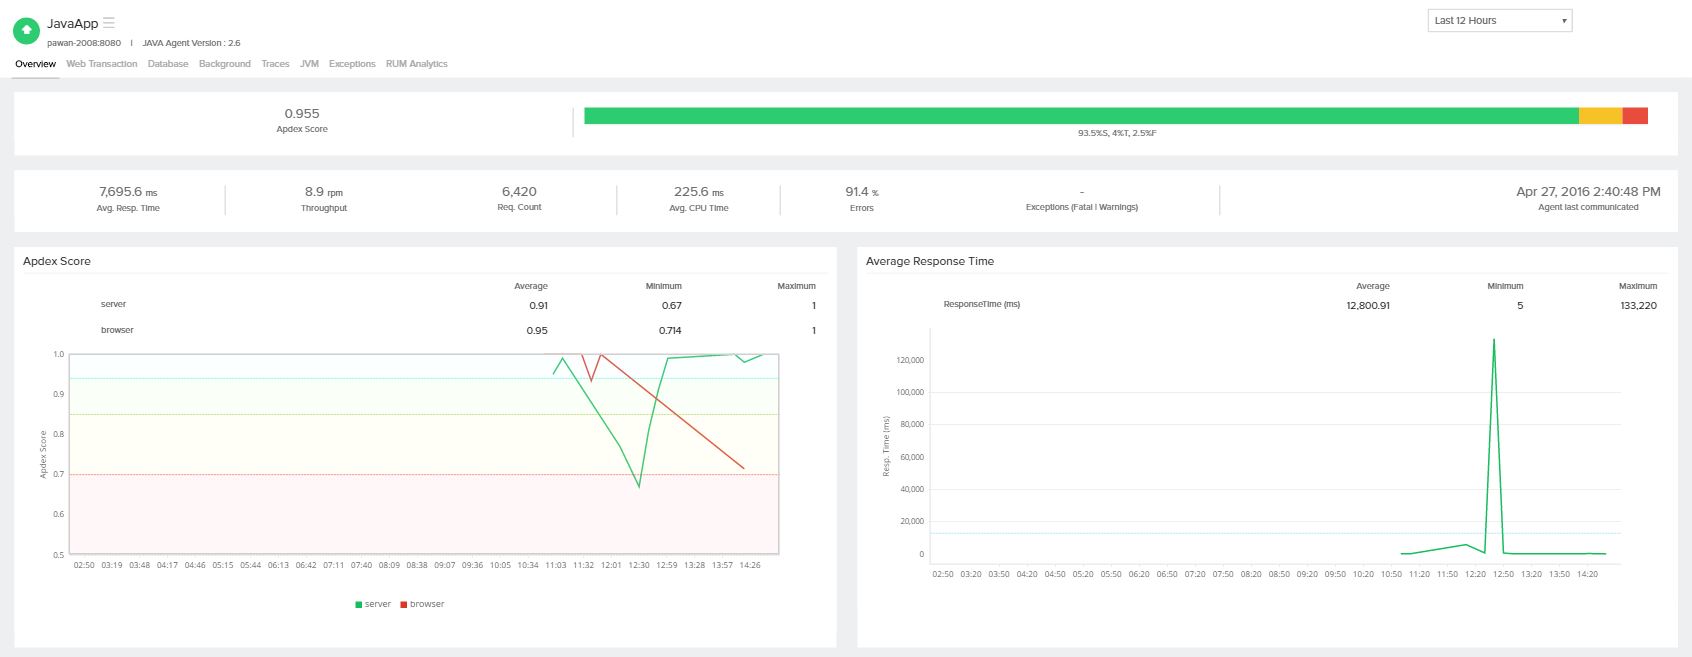This screenshot has height=657, width=1692.
Task: Click the response time spike peak
Action: point(1494,341)
